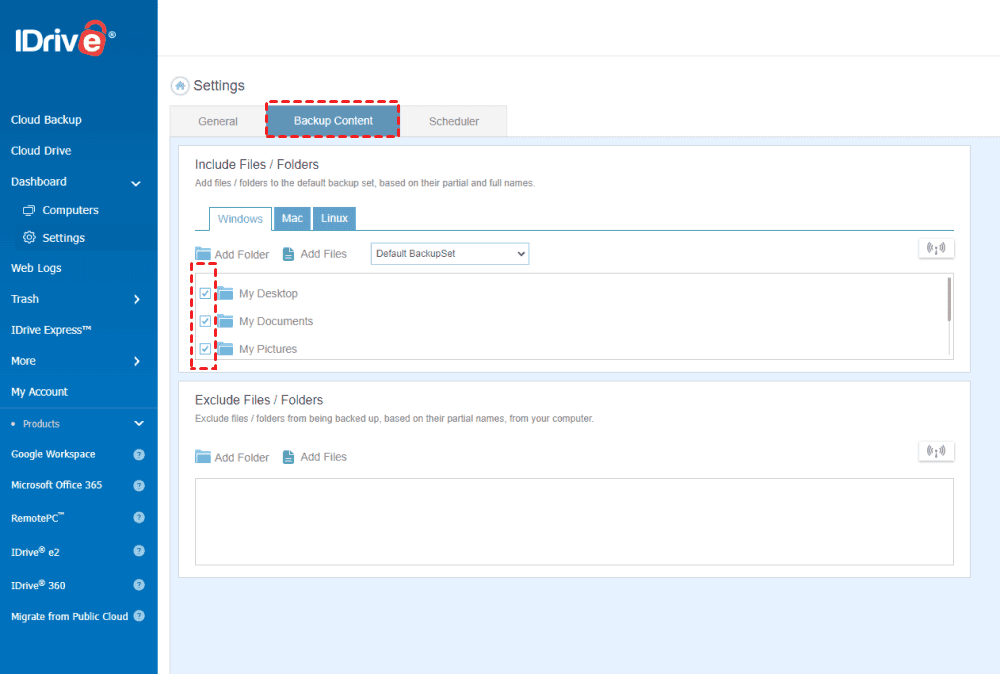Click the home icon beside Settings

click(x=180, y=85)
